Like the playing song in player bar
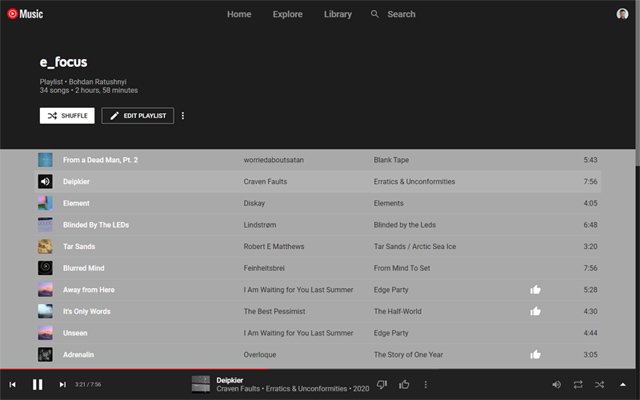The width and height of the screenshot is (640, 400). [404, 384]
